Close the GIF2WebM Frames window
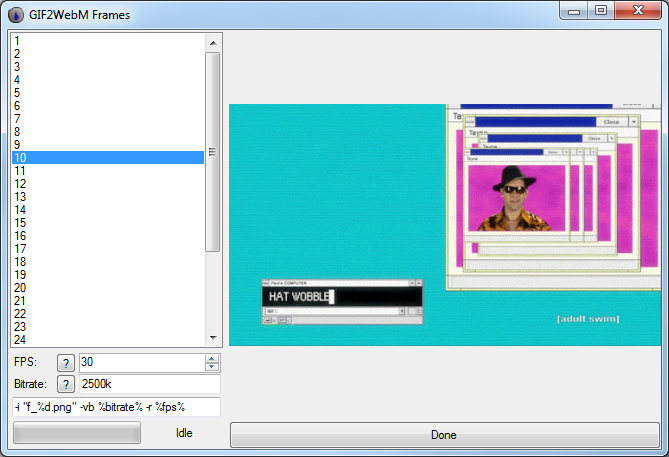Screen dimensions: 669x457 [x=638, y=11]
